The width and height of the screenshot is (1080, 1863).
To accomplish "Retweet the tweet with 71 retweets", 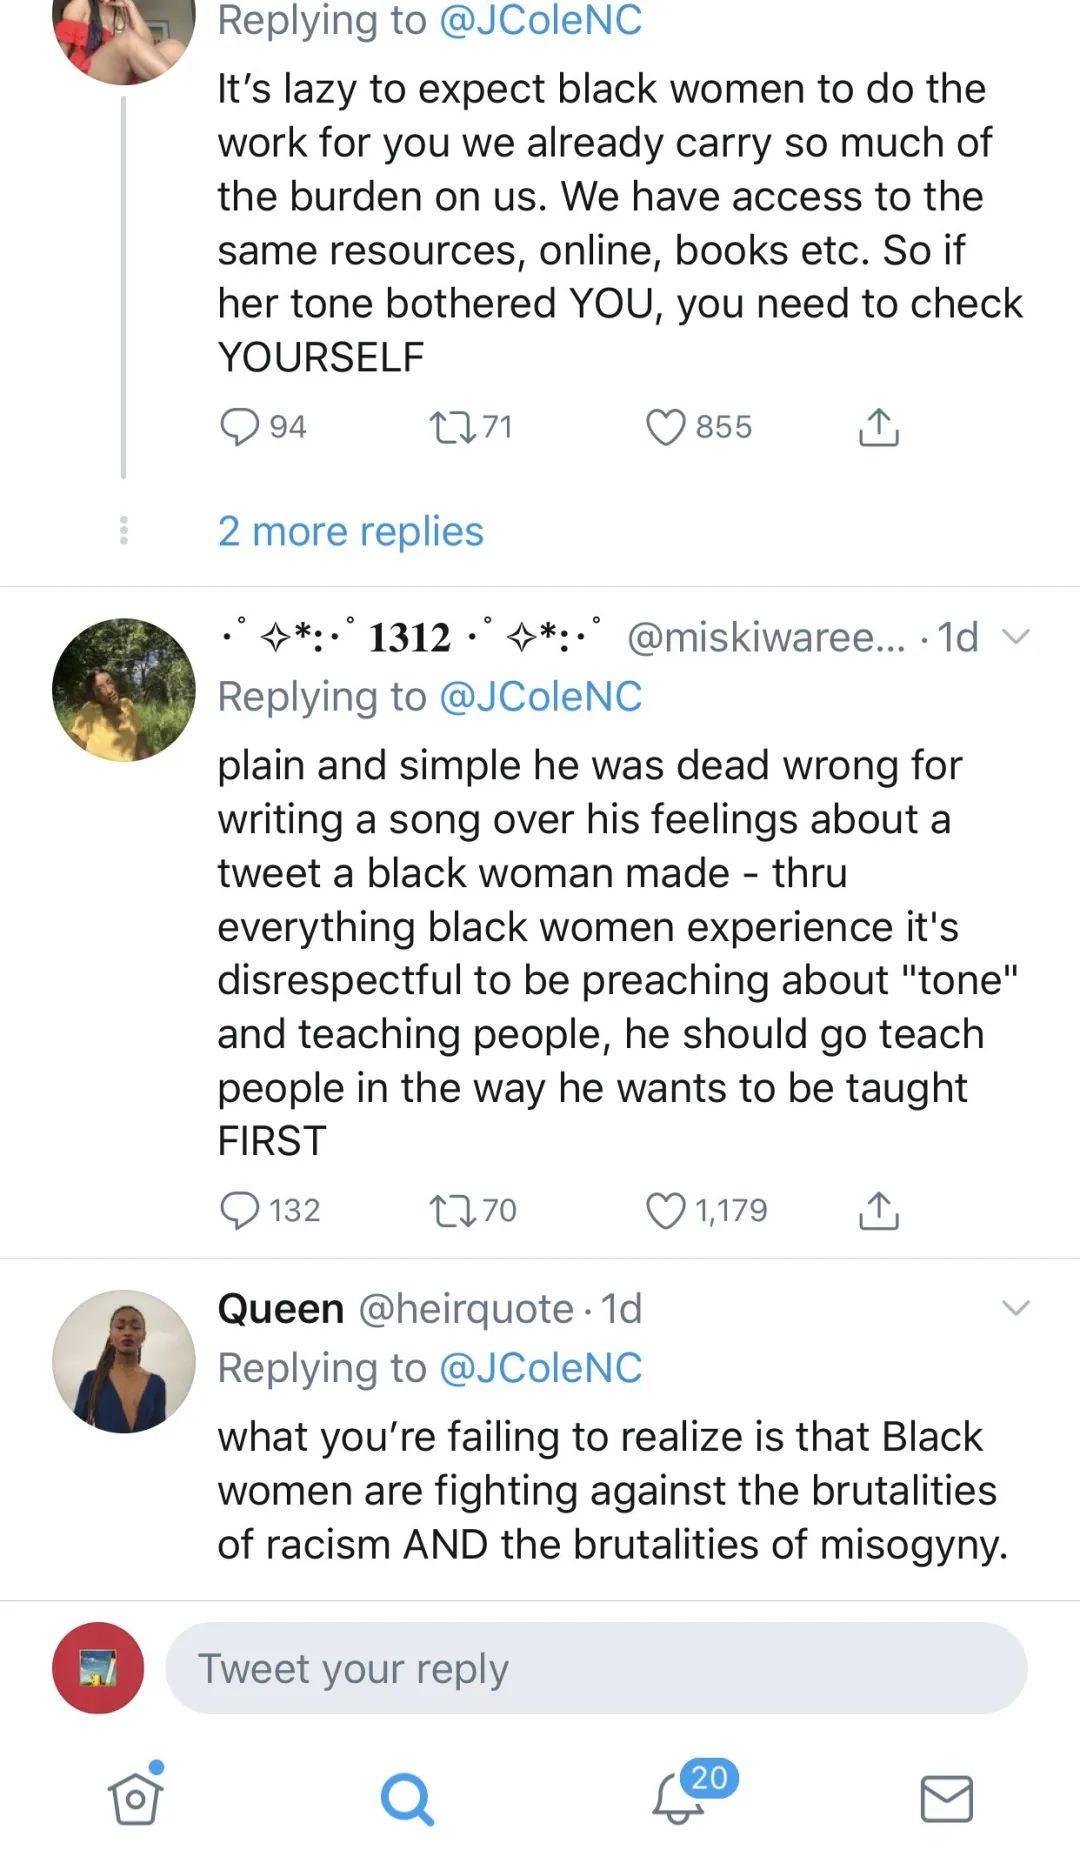I will point(451,427).
